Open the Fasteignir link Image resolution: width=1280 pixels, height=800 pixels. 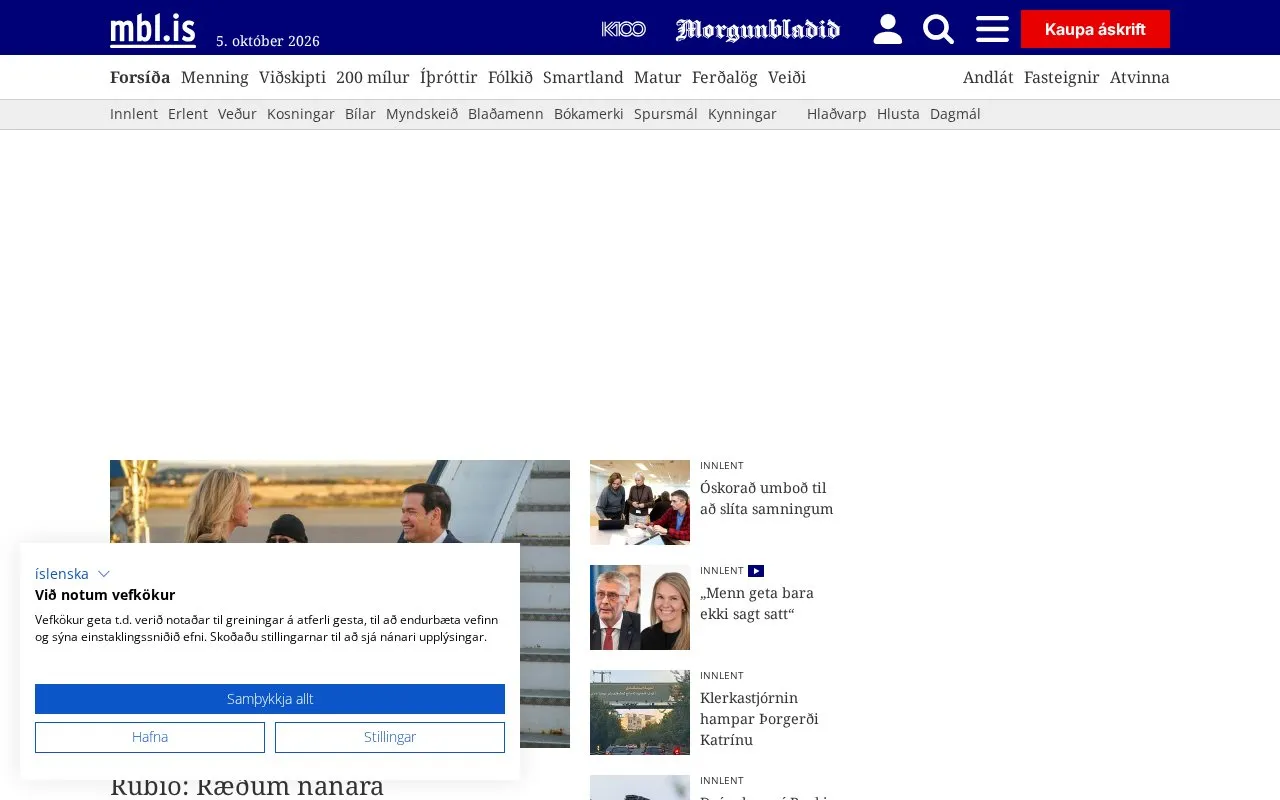click(1062, 77)
